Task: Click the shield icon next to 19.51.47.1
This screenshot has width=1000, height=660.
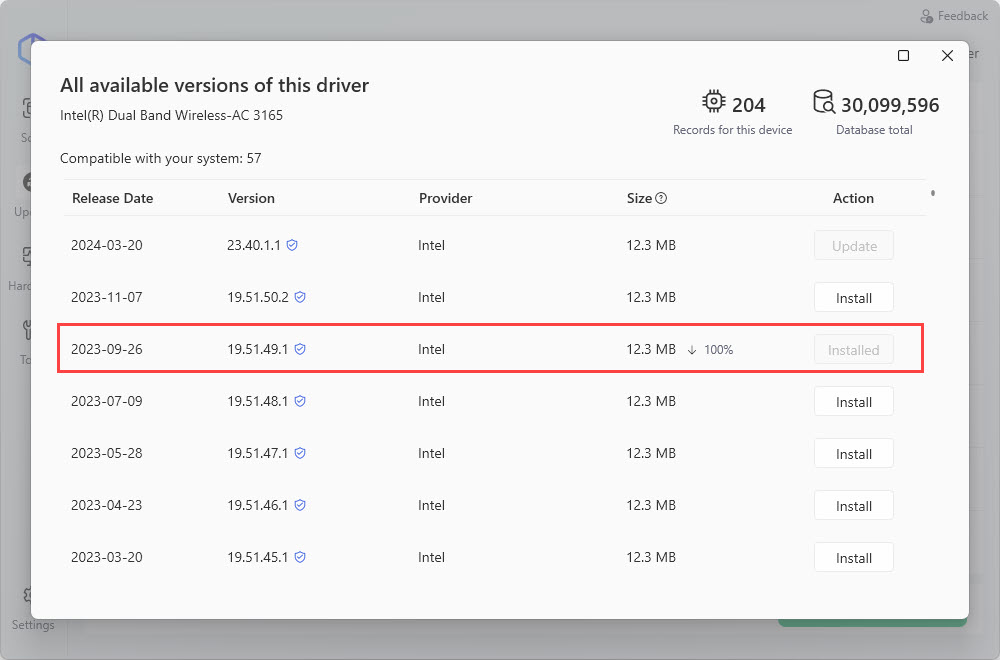Action: point(299,453)
